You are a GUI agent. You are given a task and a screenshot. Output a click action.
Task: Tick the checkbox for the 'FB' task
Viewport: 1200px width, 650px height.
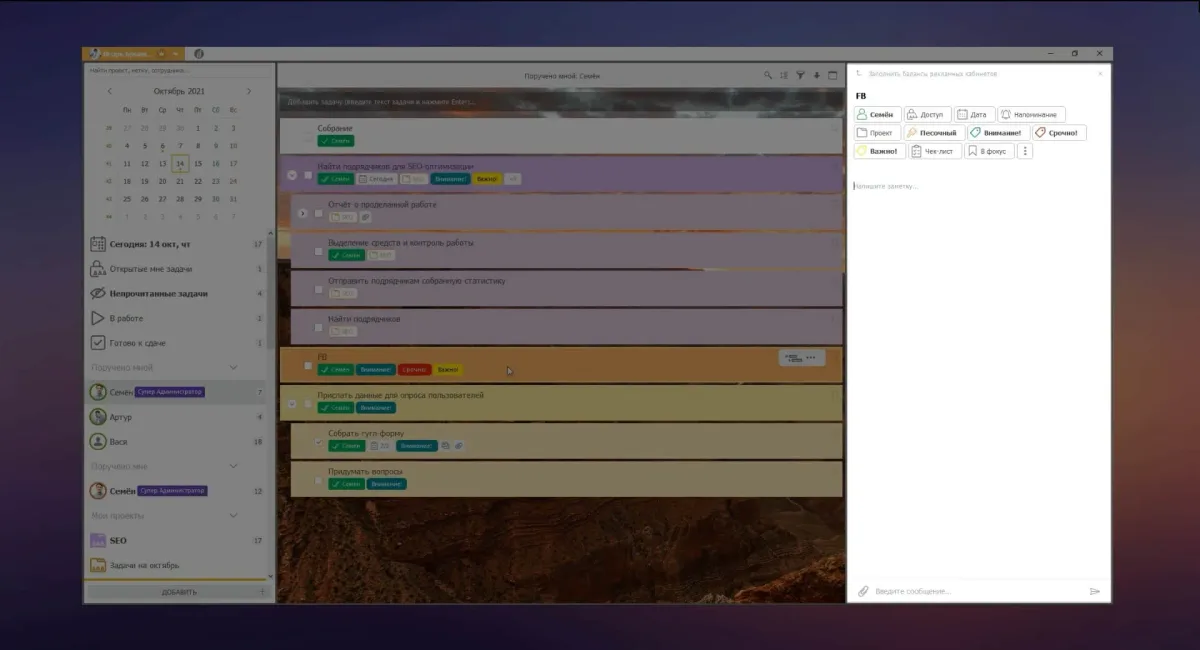[x=308, y=365]
